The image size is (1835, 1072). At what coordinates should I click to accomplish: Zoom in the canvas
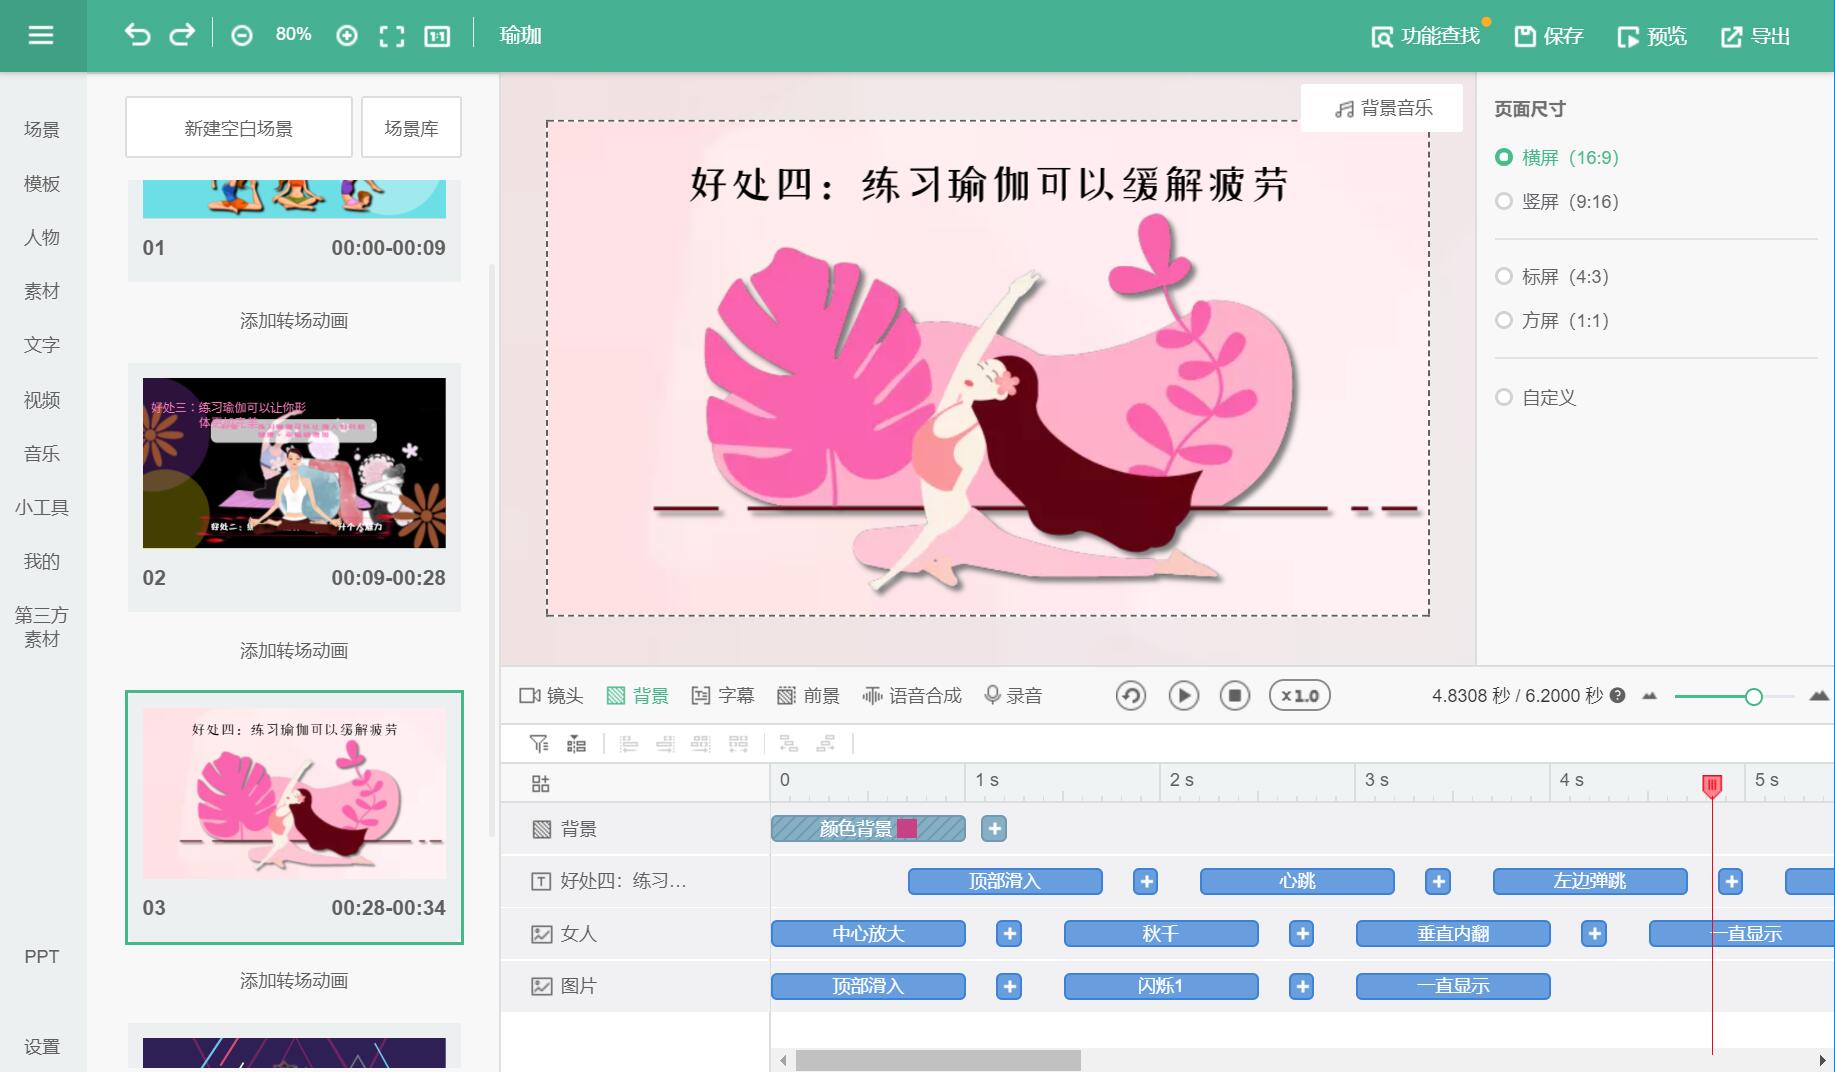(347, 36)
